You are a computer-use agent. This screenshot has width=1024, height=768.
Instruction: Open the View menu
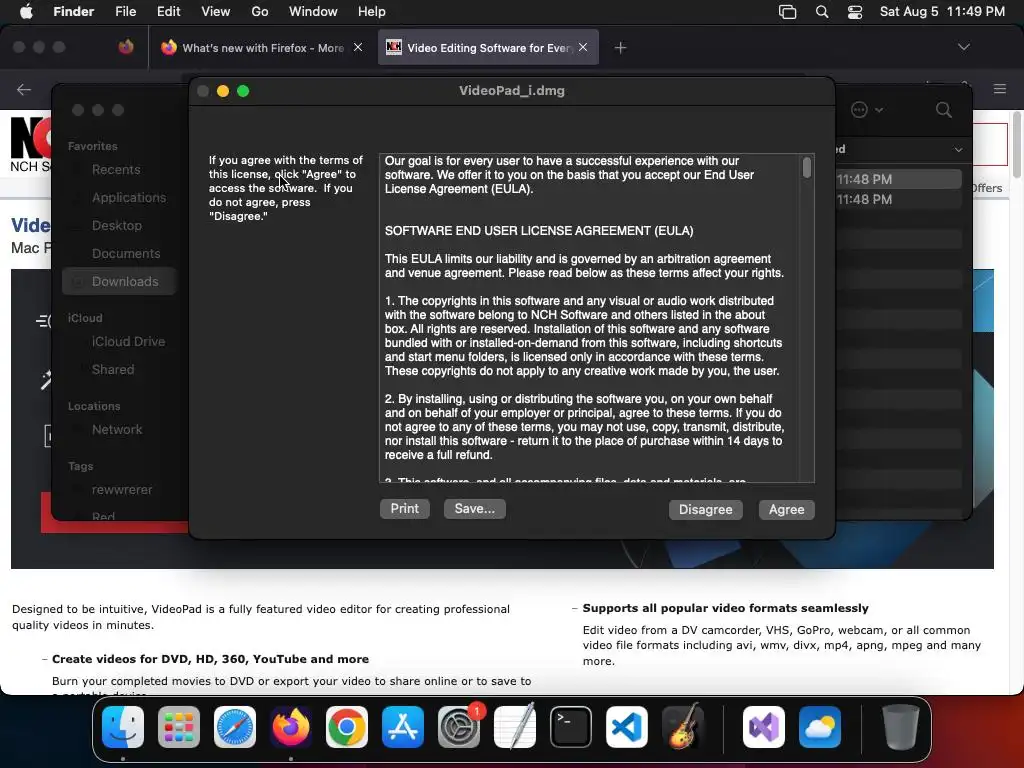[x=216, y=11]
